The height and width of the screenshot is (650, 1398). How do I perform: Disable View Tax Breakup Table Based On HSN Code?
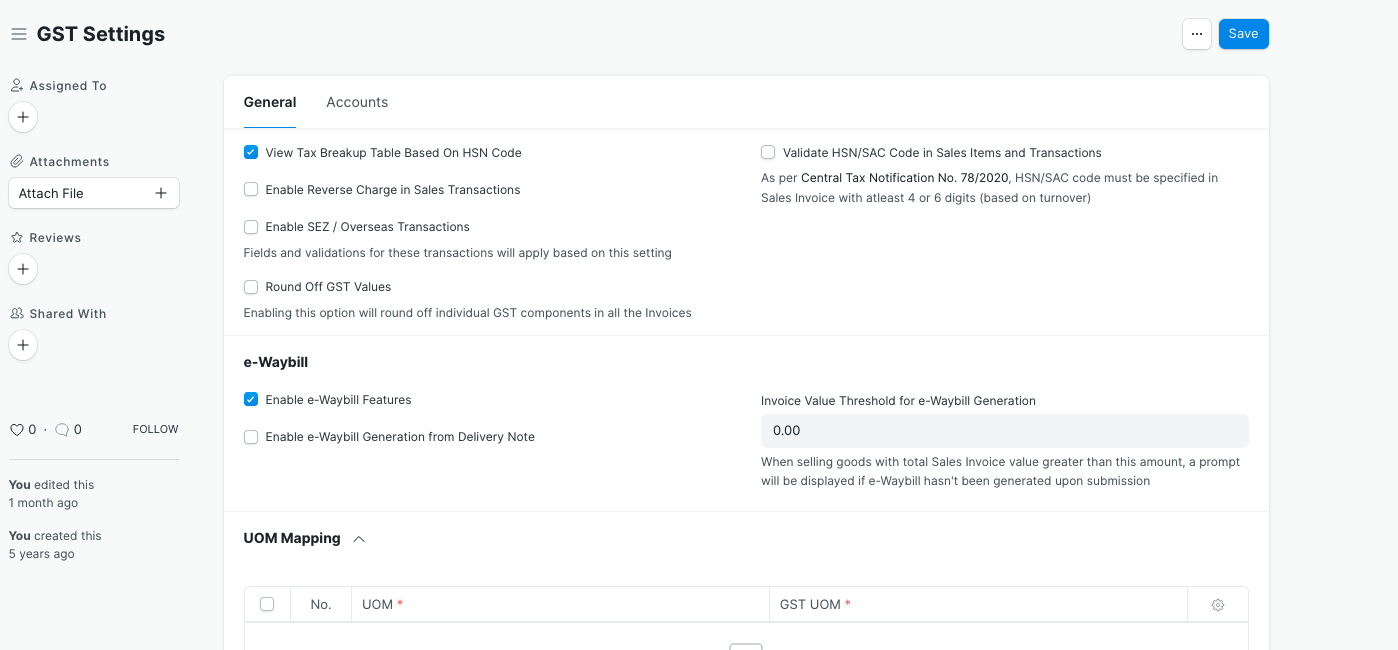click(251, 153)
